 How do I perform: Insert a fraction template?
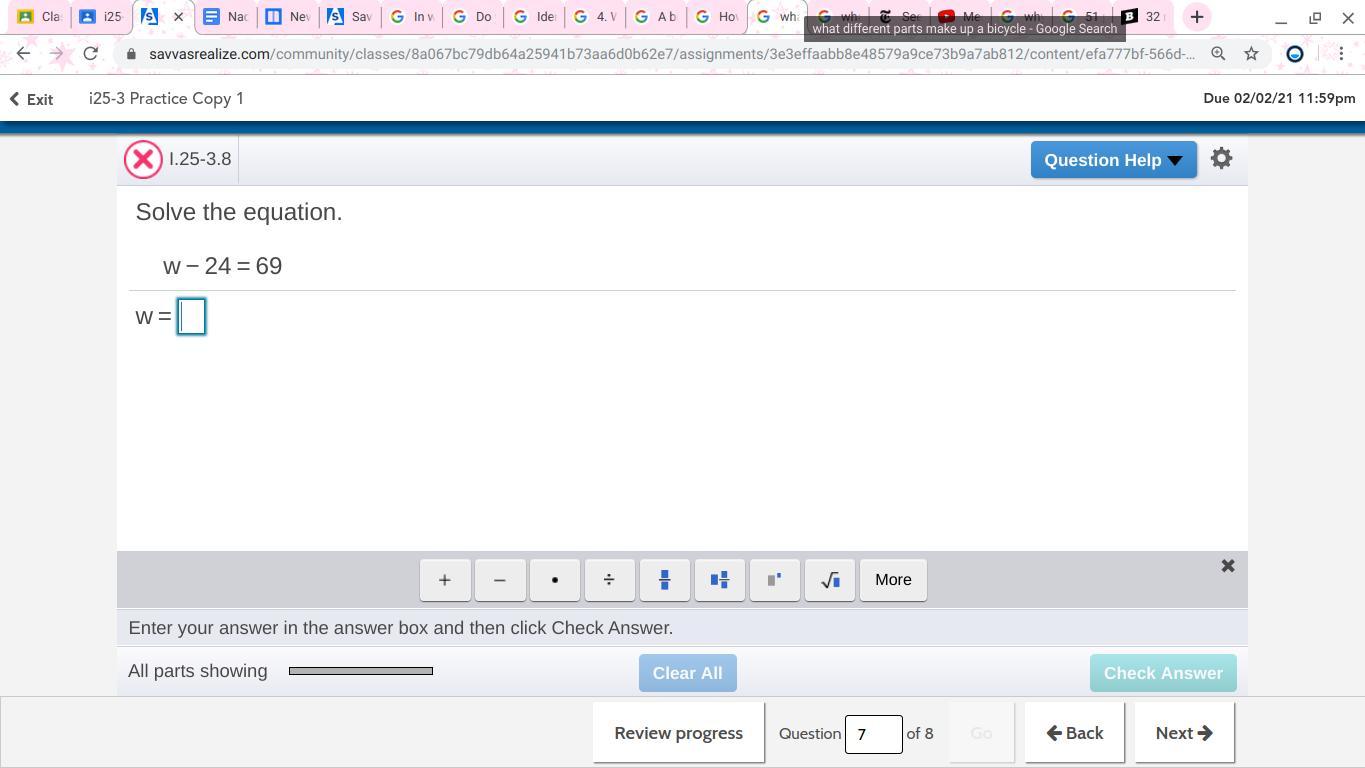coord(664,580)
